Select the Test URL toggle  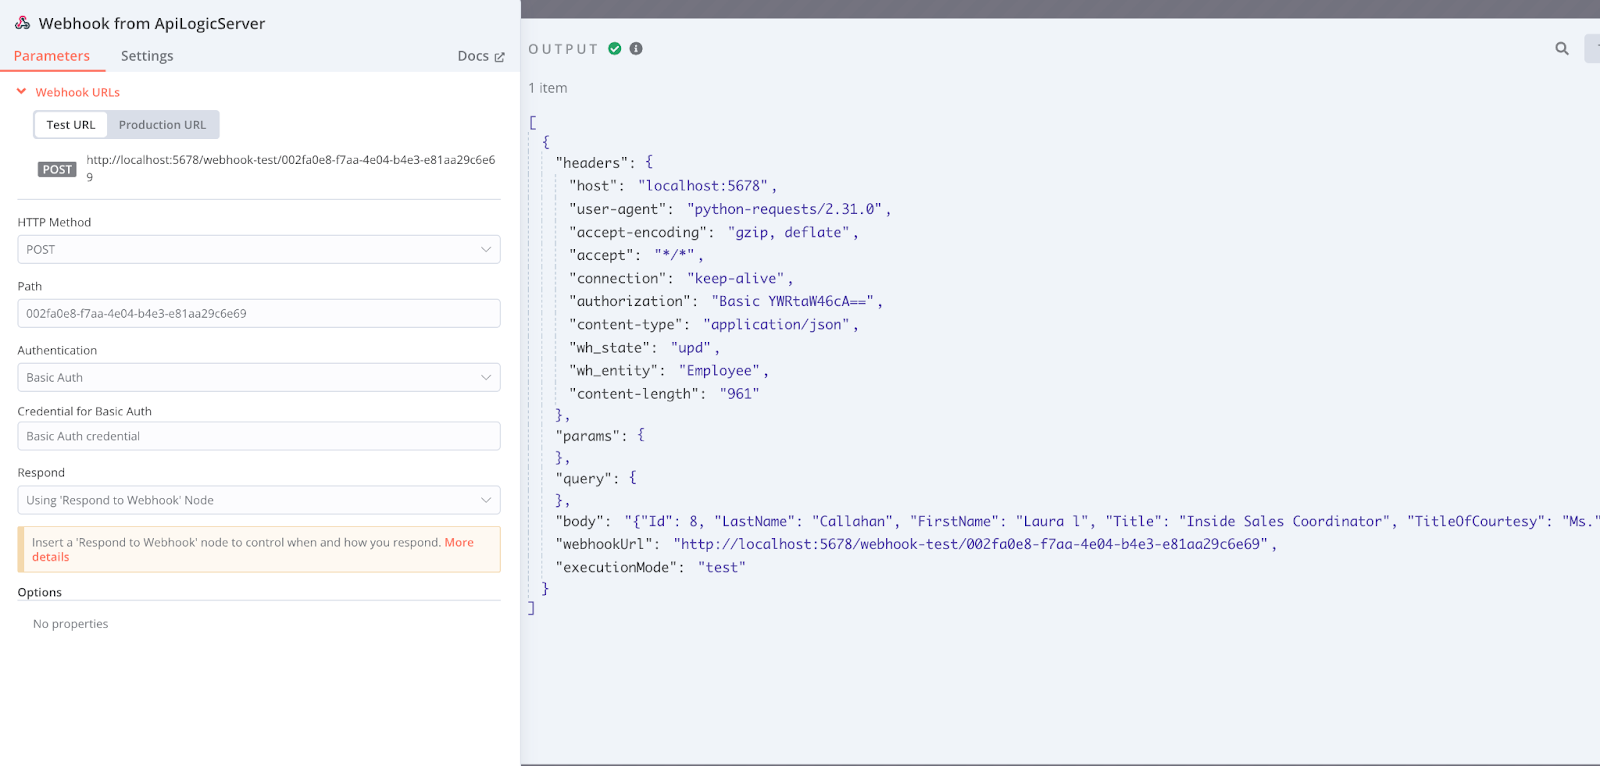(71, 125)
